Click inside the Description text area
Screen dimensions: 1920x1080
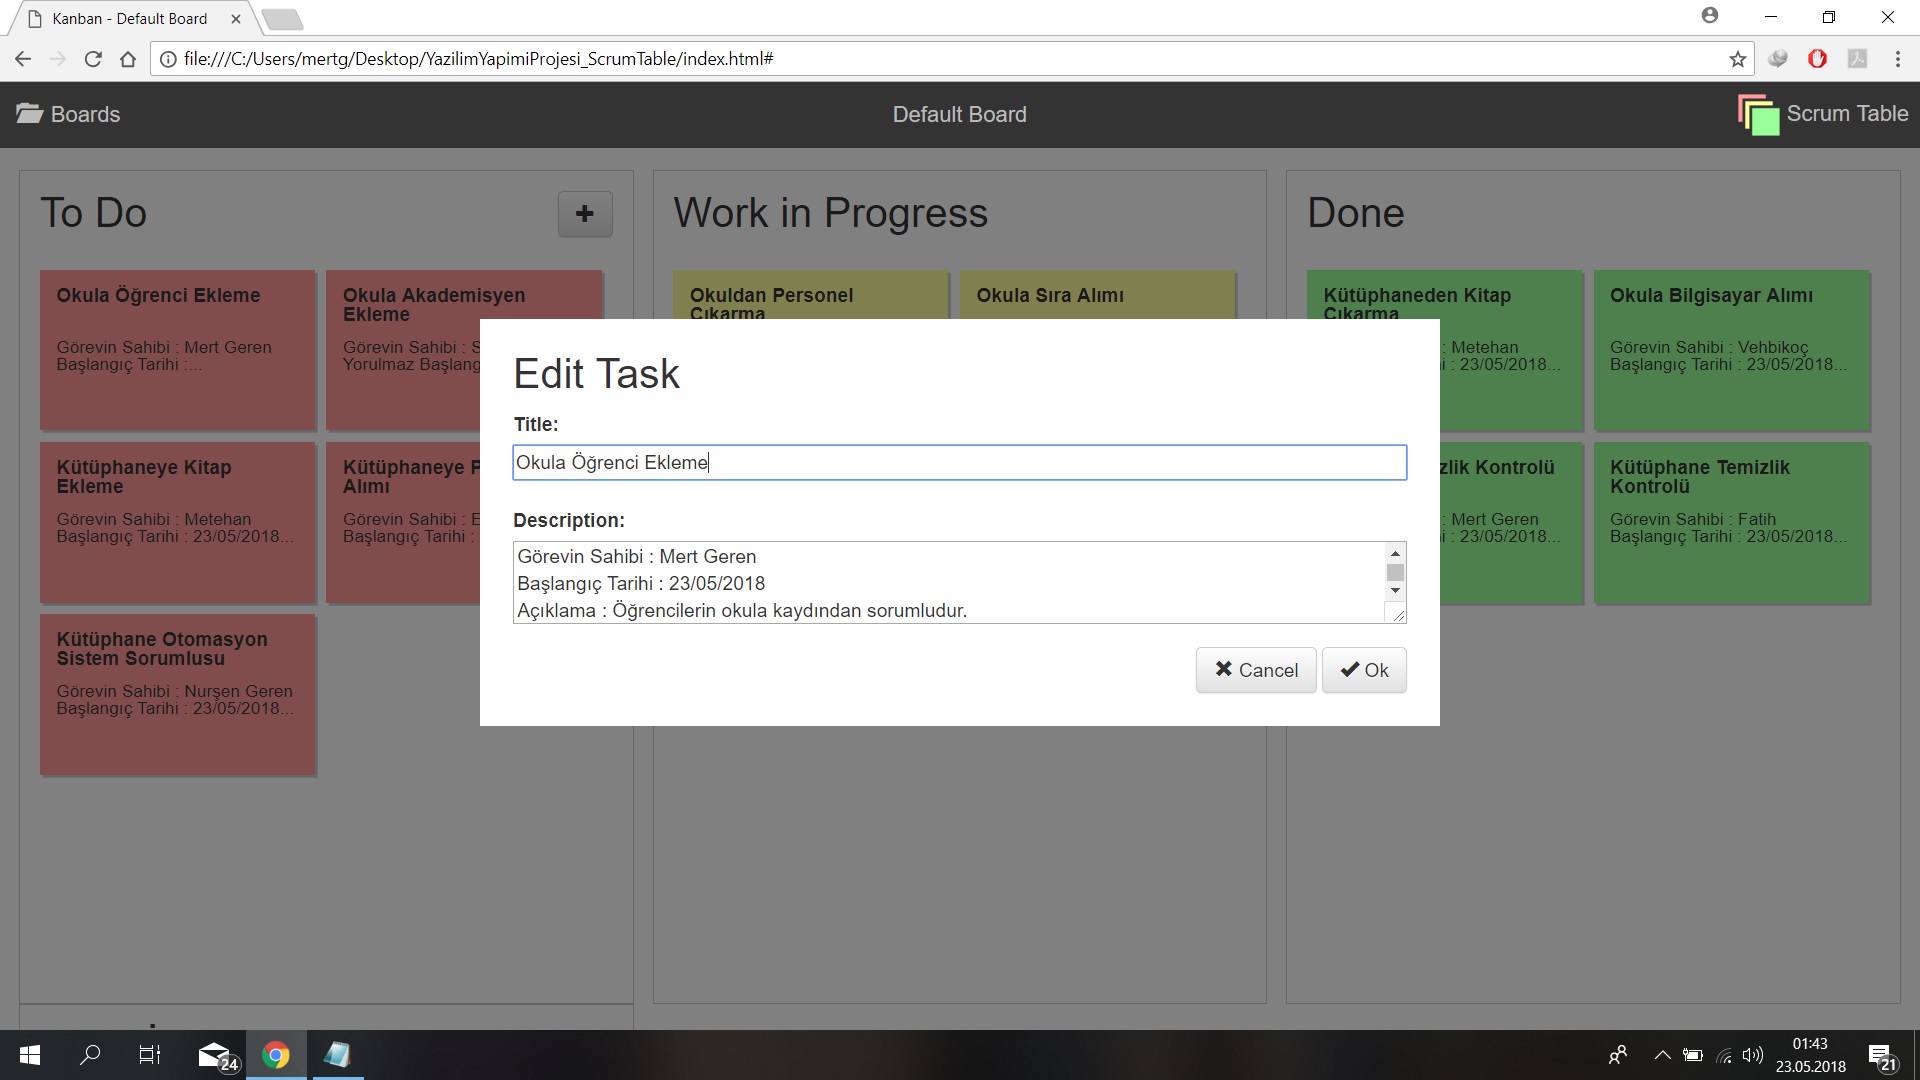point(948,583)
